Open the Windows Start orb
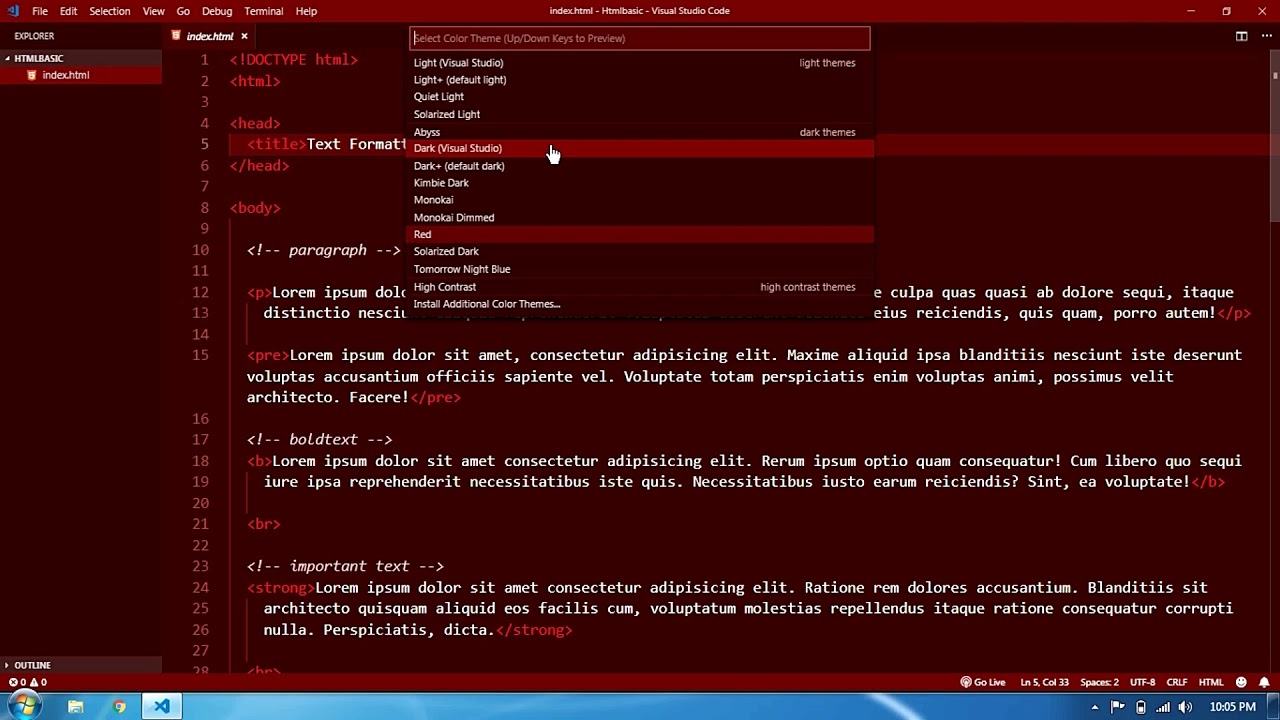This screenshot has height=720, width=1280. (x=25, y=706)
